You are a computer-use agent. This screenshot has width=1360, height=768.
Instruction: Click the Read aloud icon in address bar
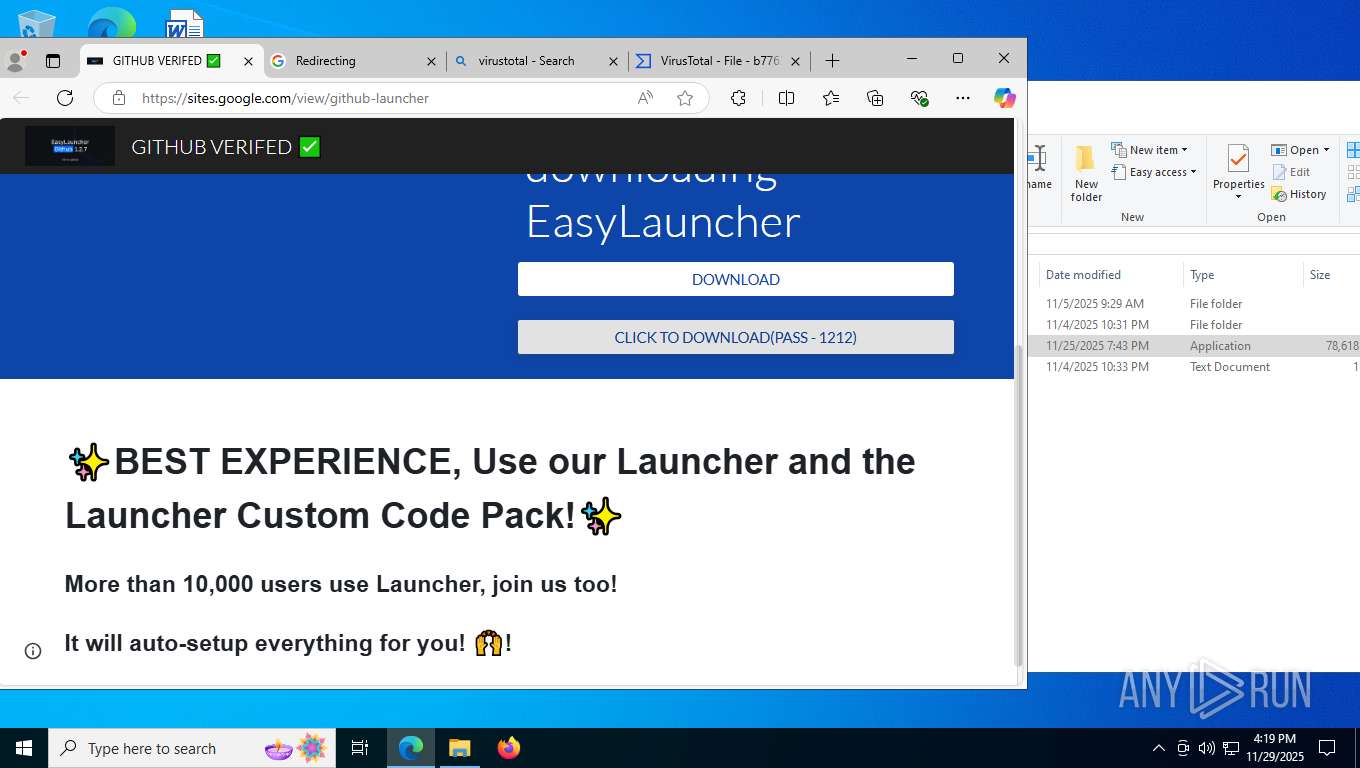click(x=645, y=98)
